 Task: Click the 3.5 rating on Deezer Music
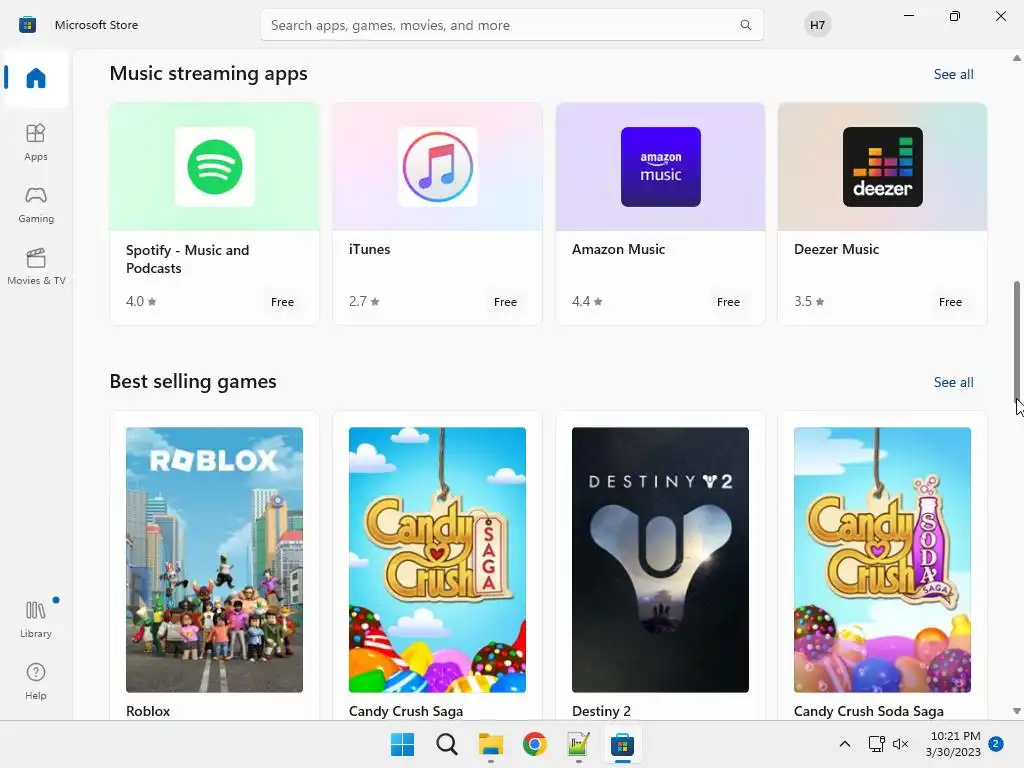(809, 302)
